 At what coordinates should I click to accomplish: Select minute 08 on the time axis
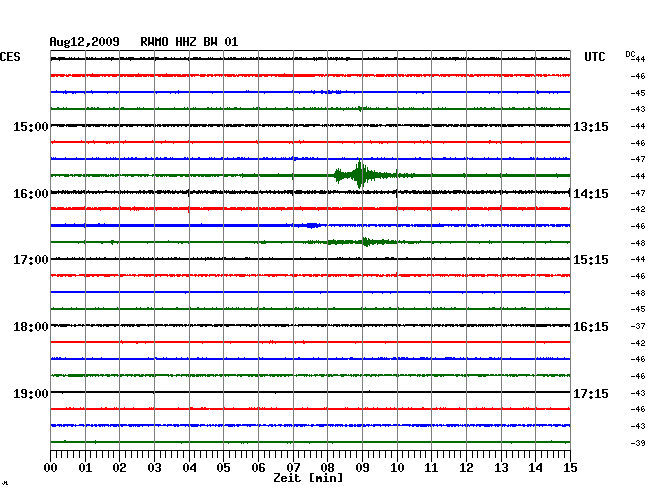coord(327,467)
